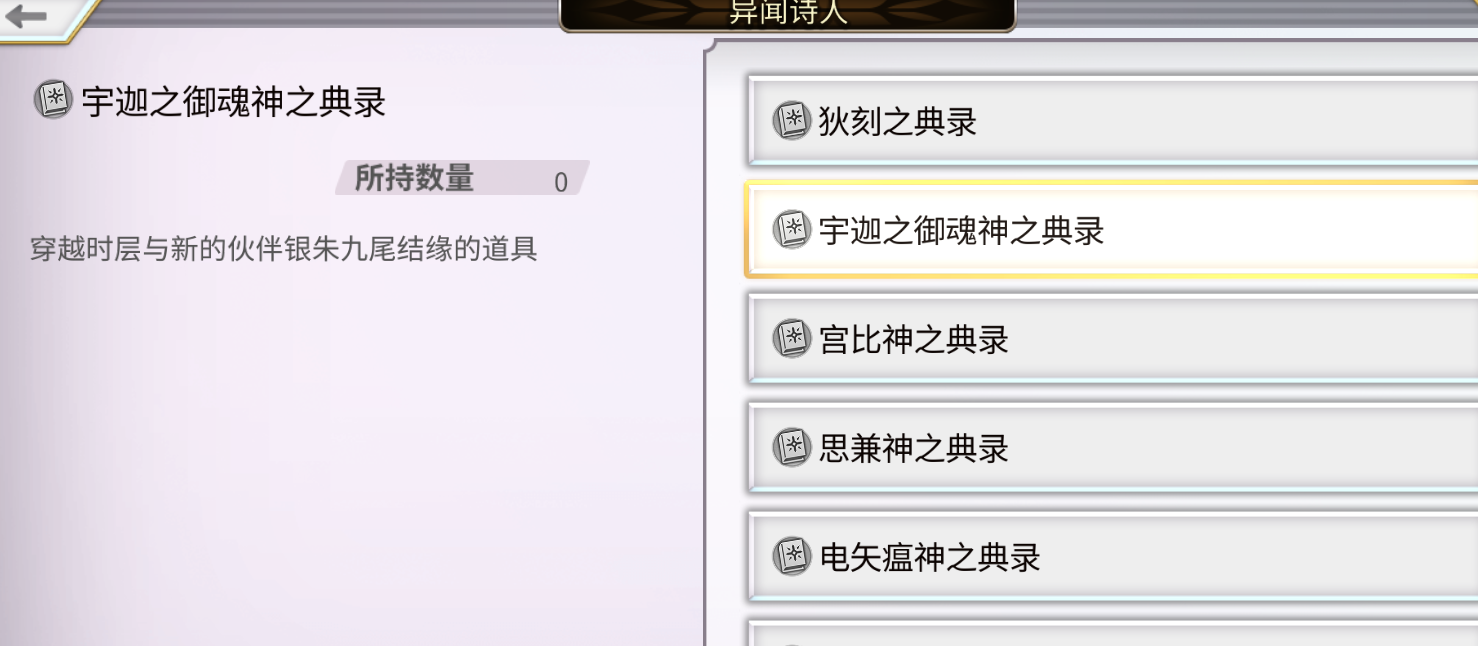
Task: Click the 异闻诗人 title banner
Action: pyautogui.click(x=787, y=15)
